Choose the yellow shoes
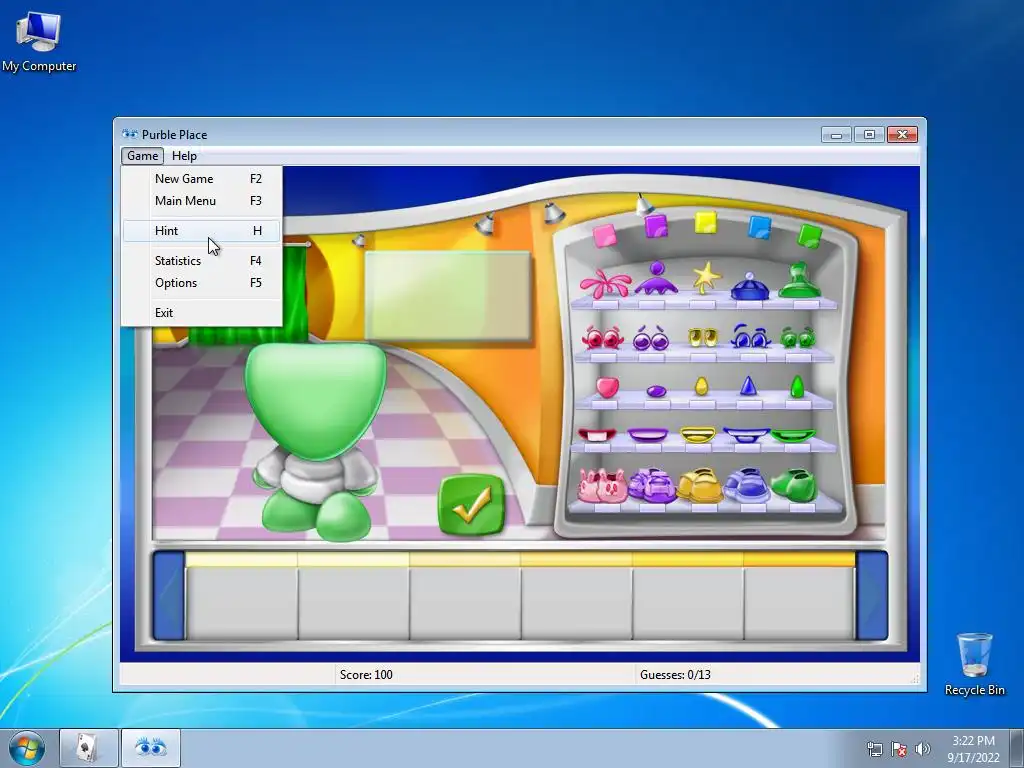This screenshot has height=768, width=1024. [699, 485]
